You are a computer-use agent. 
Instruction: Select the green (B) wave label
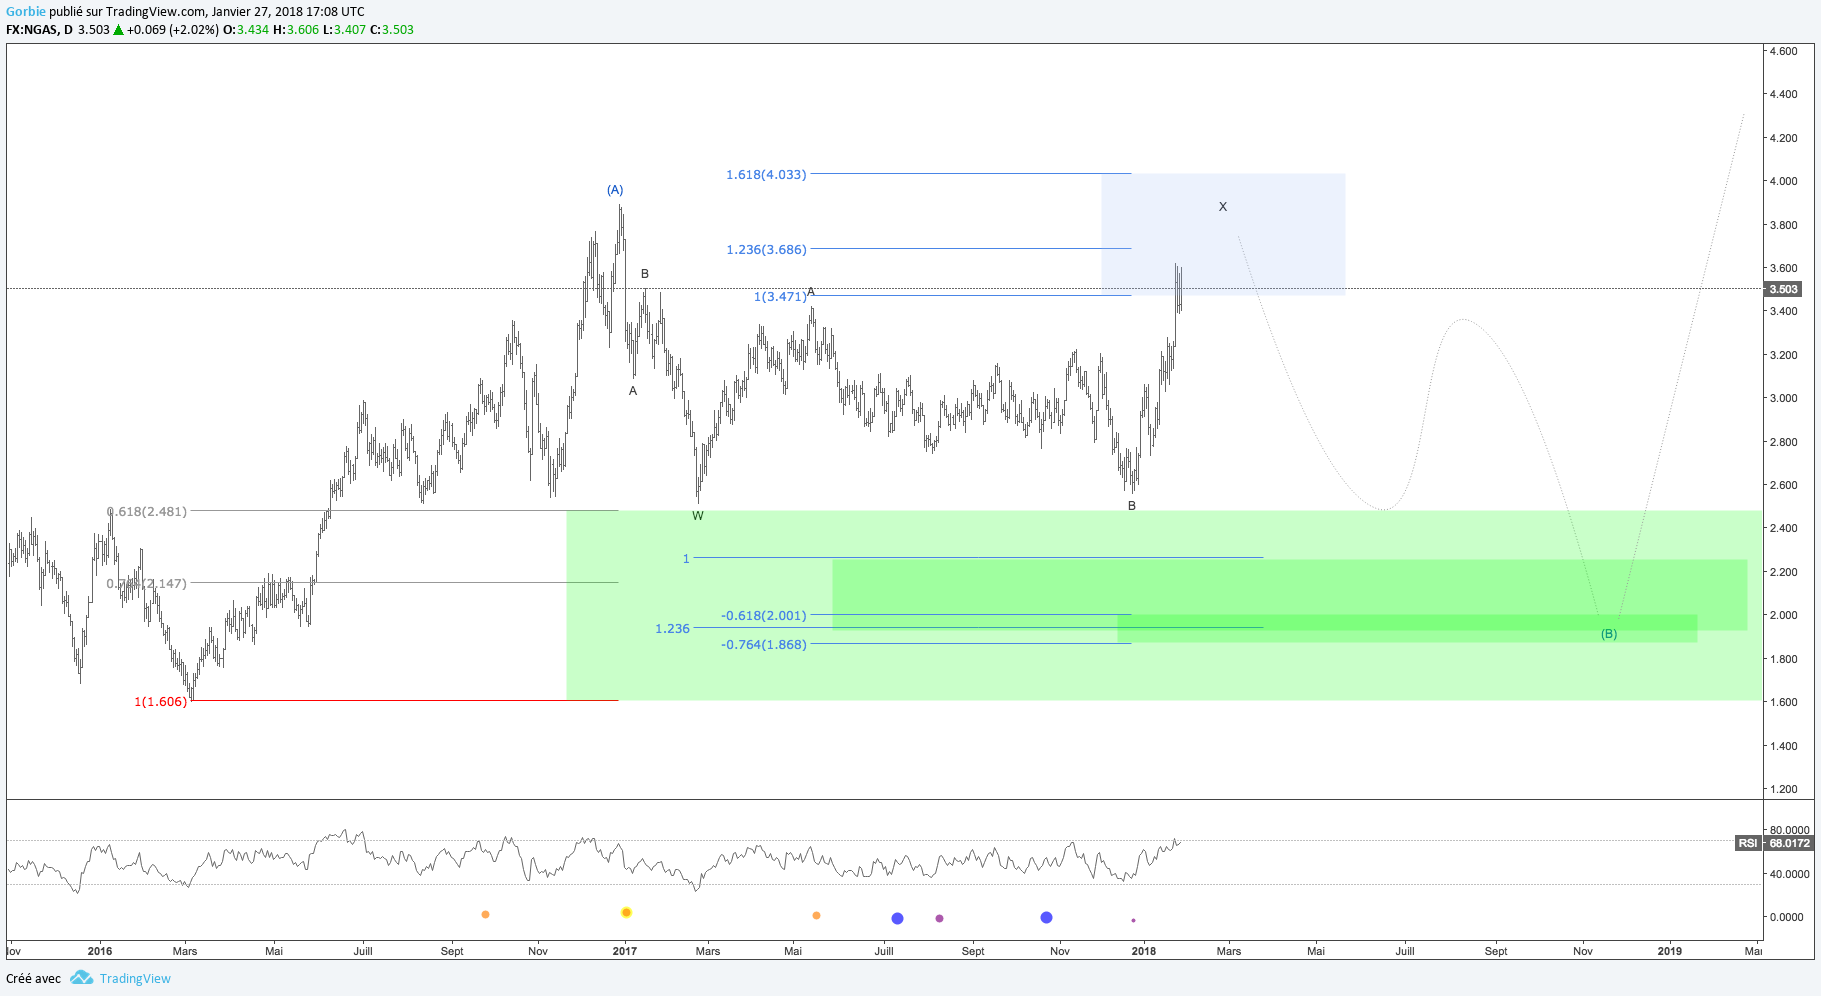point(1609,634)
